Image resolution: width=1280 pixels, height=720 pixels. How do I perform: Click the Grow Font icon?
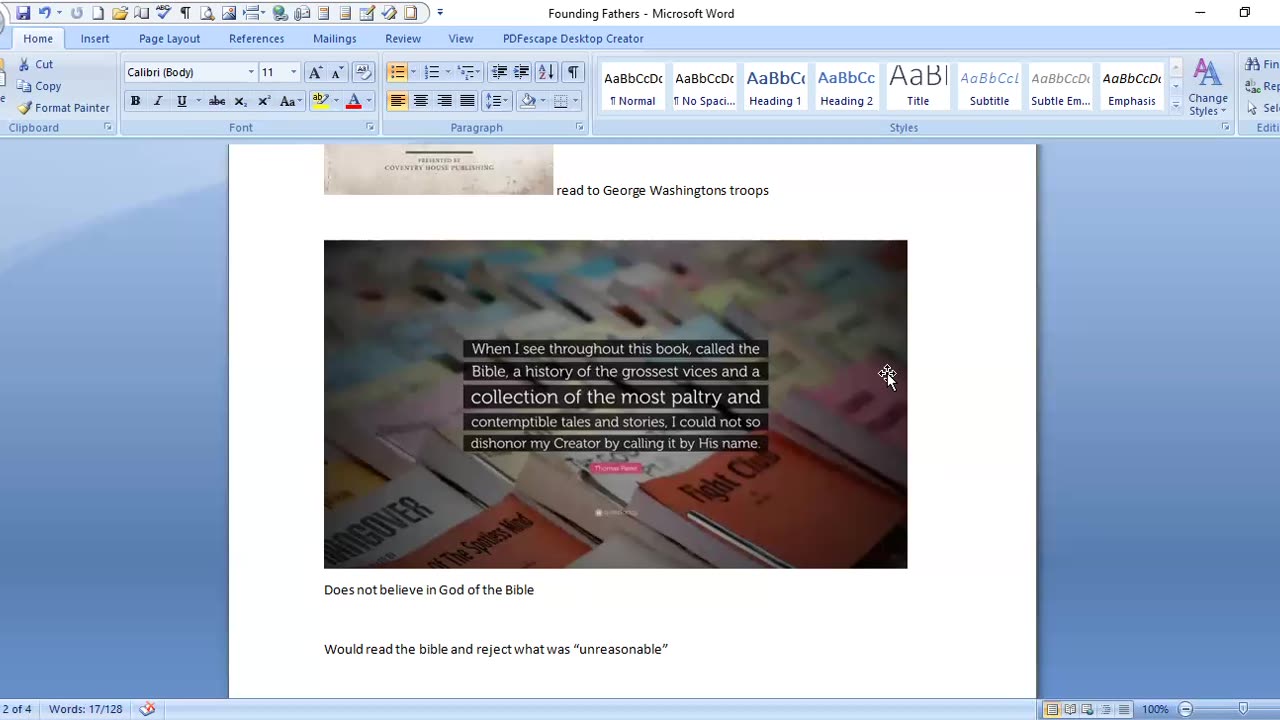click(x=315, y=72)
